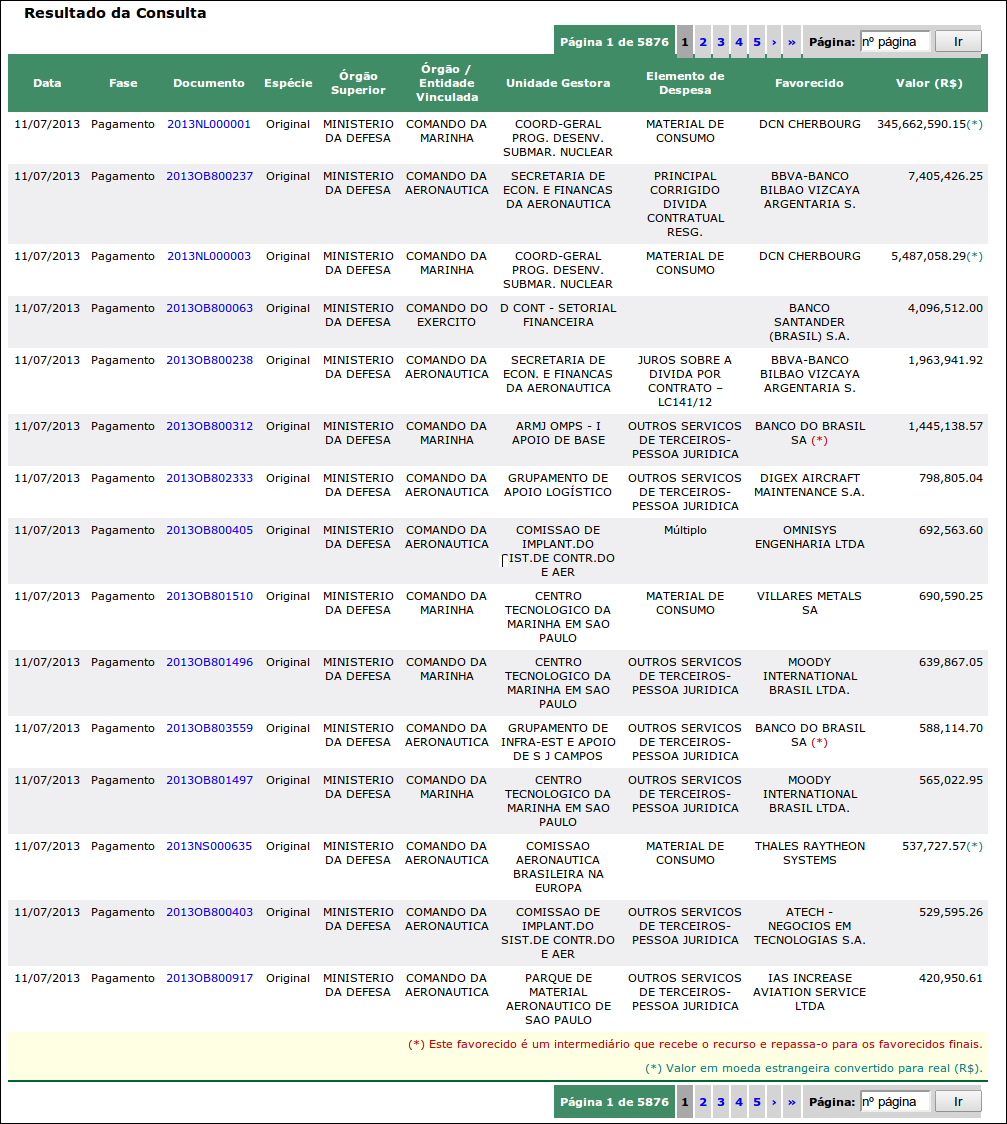1007x1124 pixels.
Task: Open document link 2013OB801510
Action: point(209,596)
